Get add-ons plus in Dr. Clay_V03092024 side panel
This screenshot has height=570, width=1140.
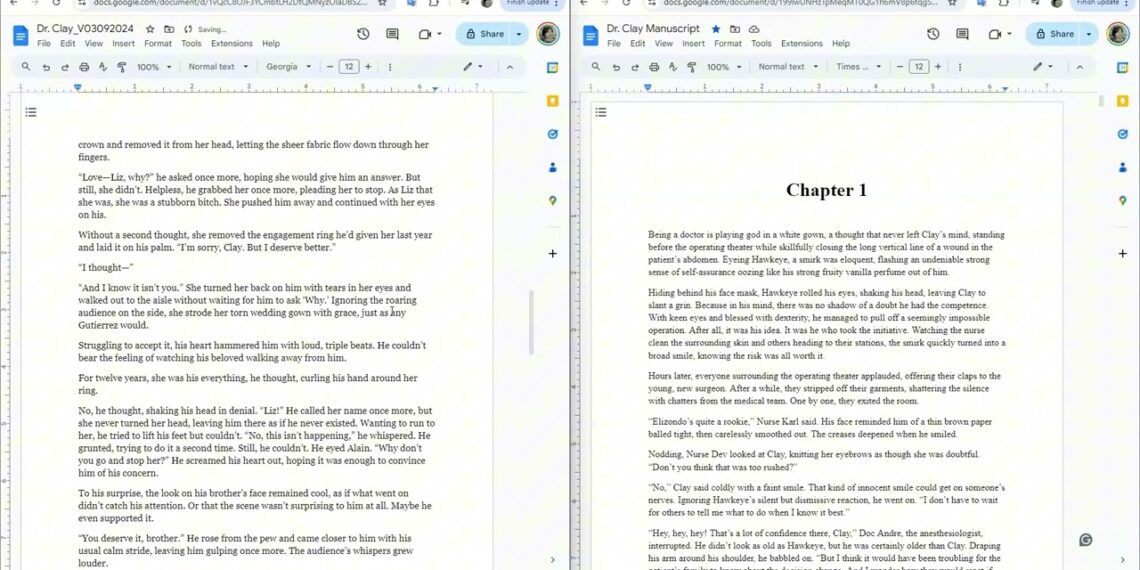[553, 254]
